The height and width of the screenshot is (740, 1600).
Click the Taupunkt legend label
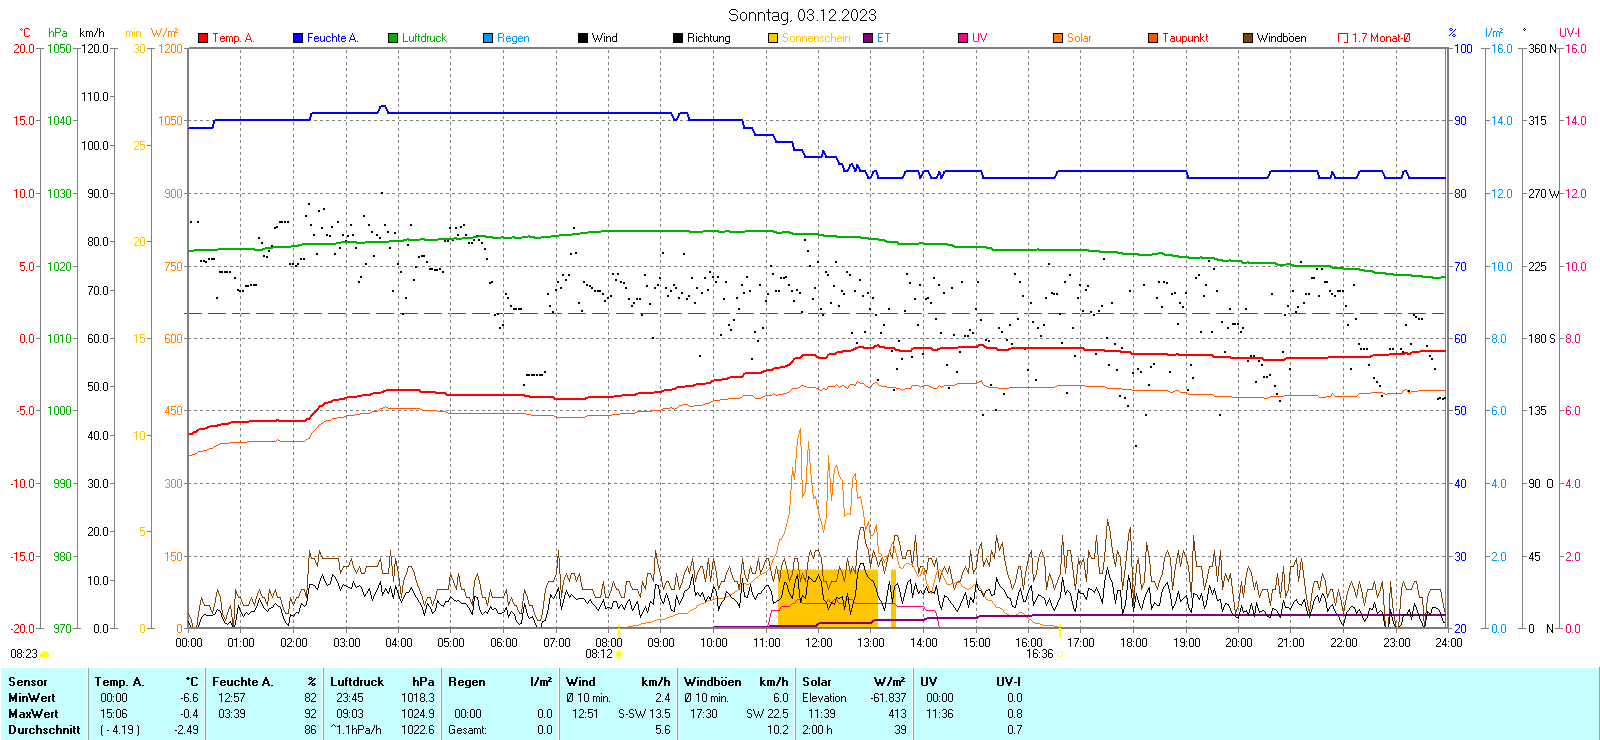(1185, 38)
